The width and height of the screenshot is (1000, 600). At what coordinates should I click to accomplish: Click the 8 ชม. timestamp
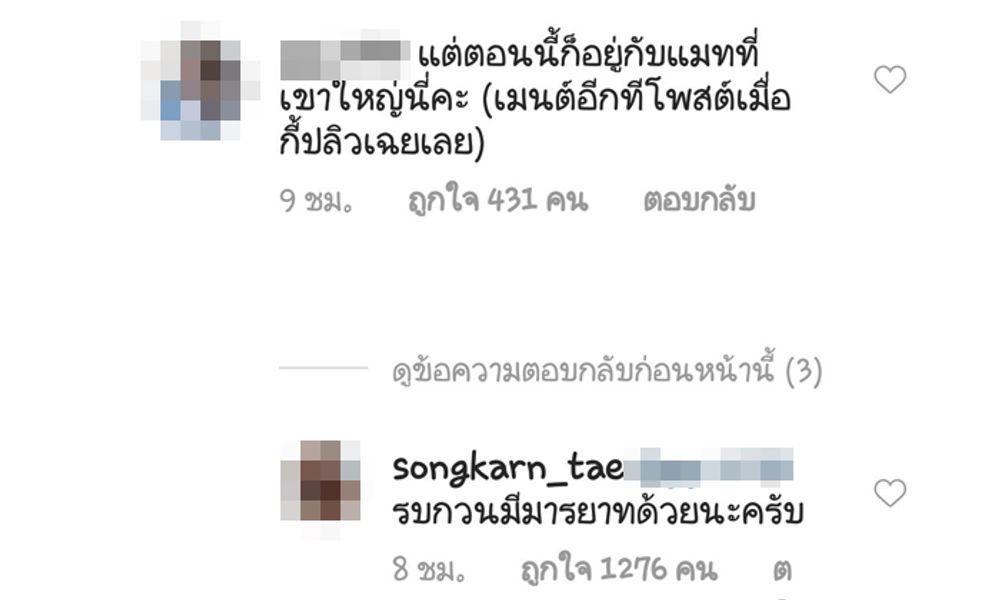pos(429,569)
